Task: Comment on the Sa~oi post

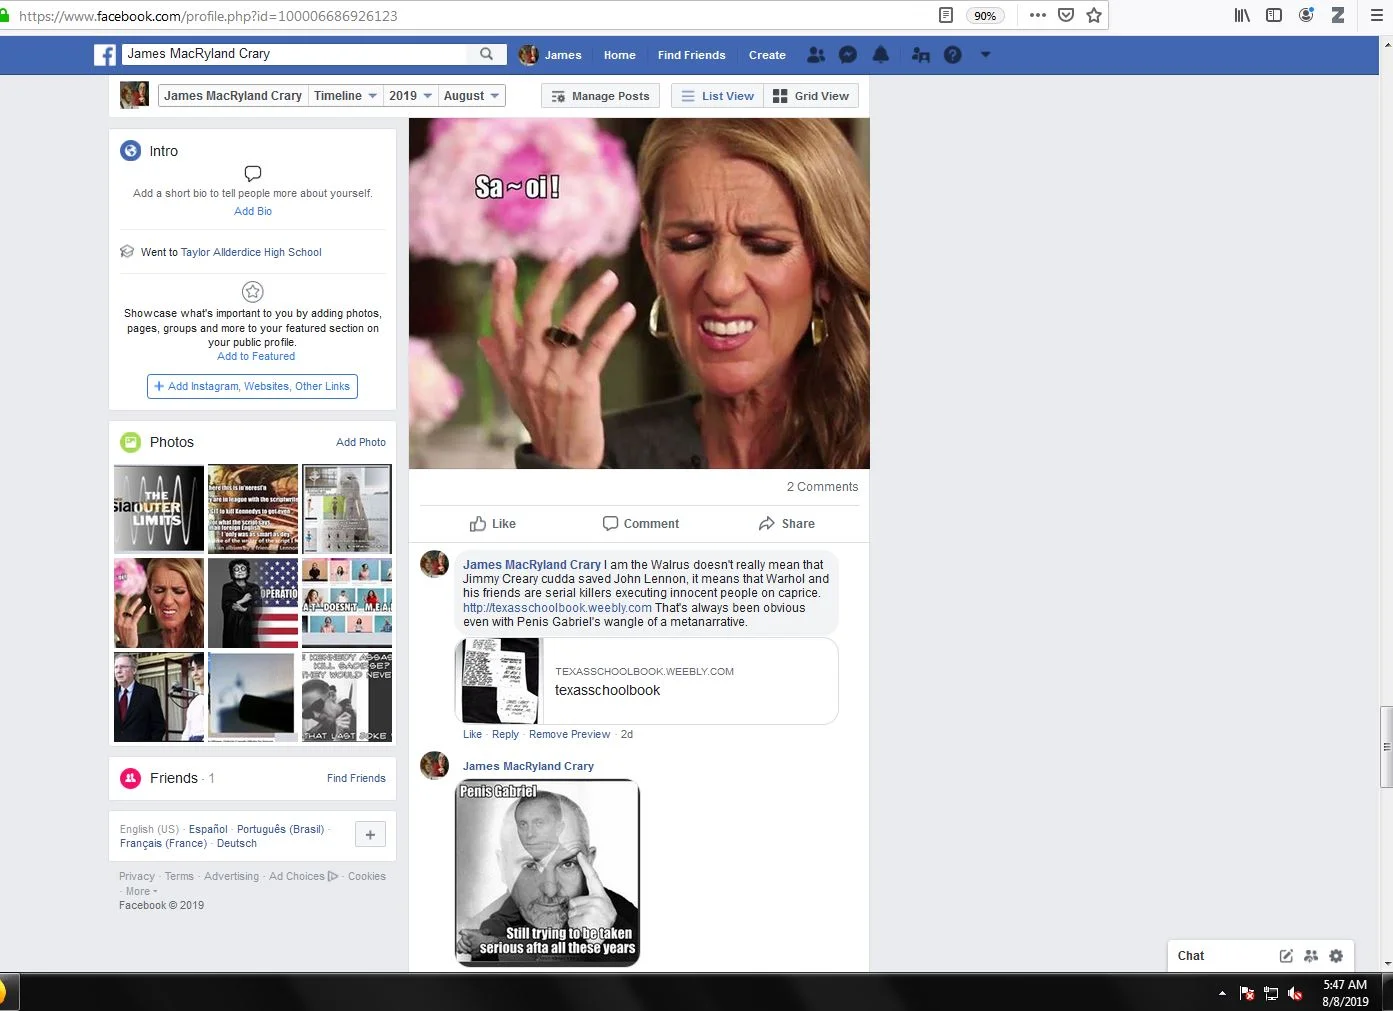Action: click(640, 524)
